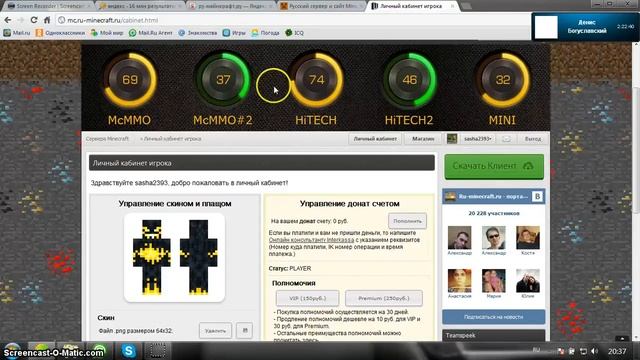Click the volume icon in system tray
Screen dimensions: 640x360
pyautogui.click(x=594, y=351)
